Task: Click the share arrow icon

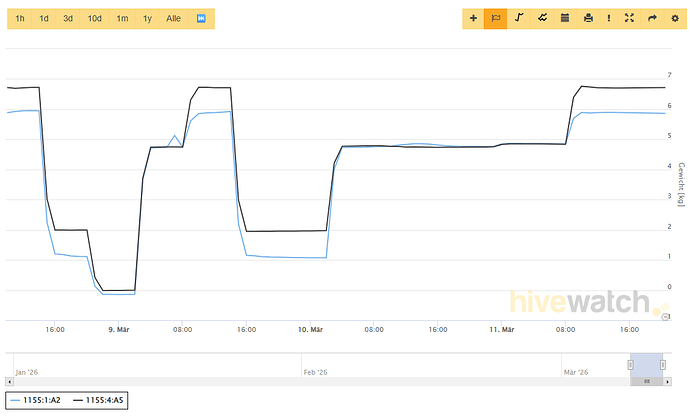Action: (x=652, y=18)
